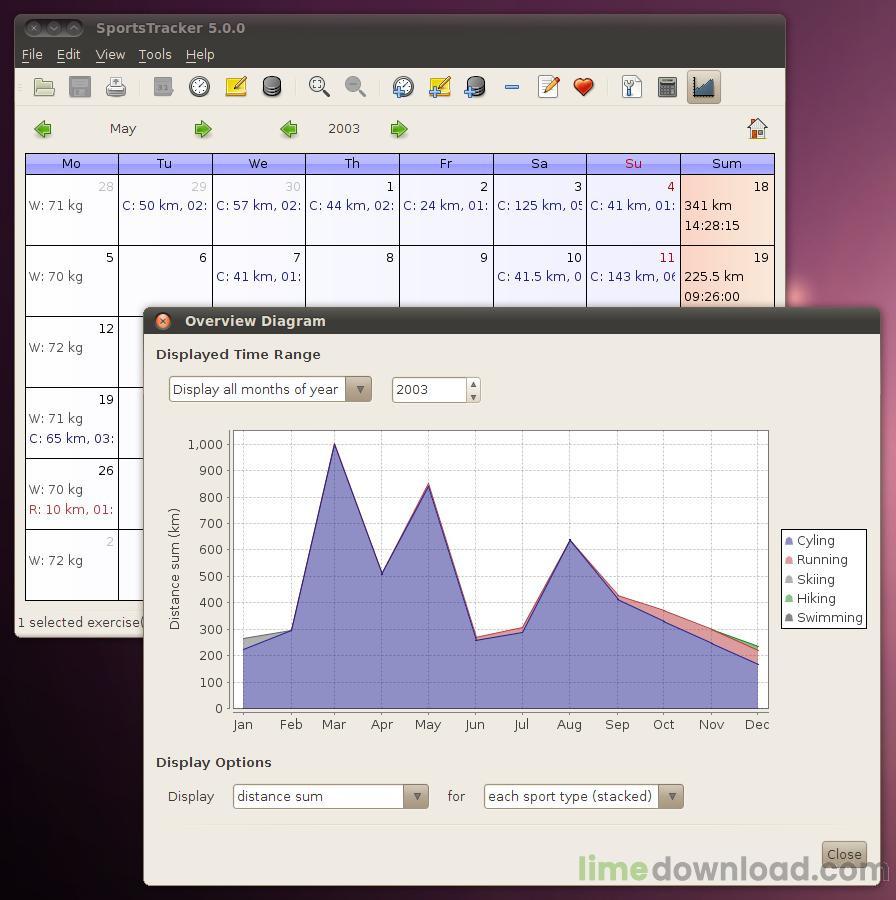The width and height of the screenshot is (896, 900).
Task: Expand the 'each sport type (stacked)' dropdown
Action: coord(672,796)
